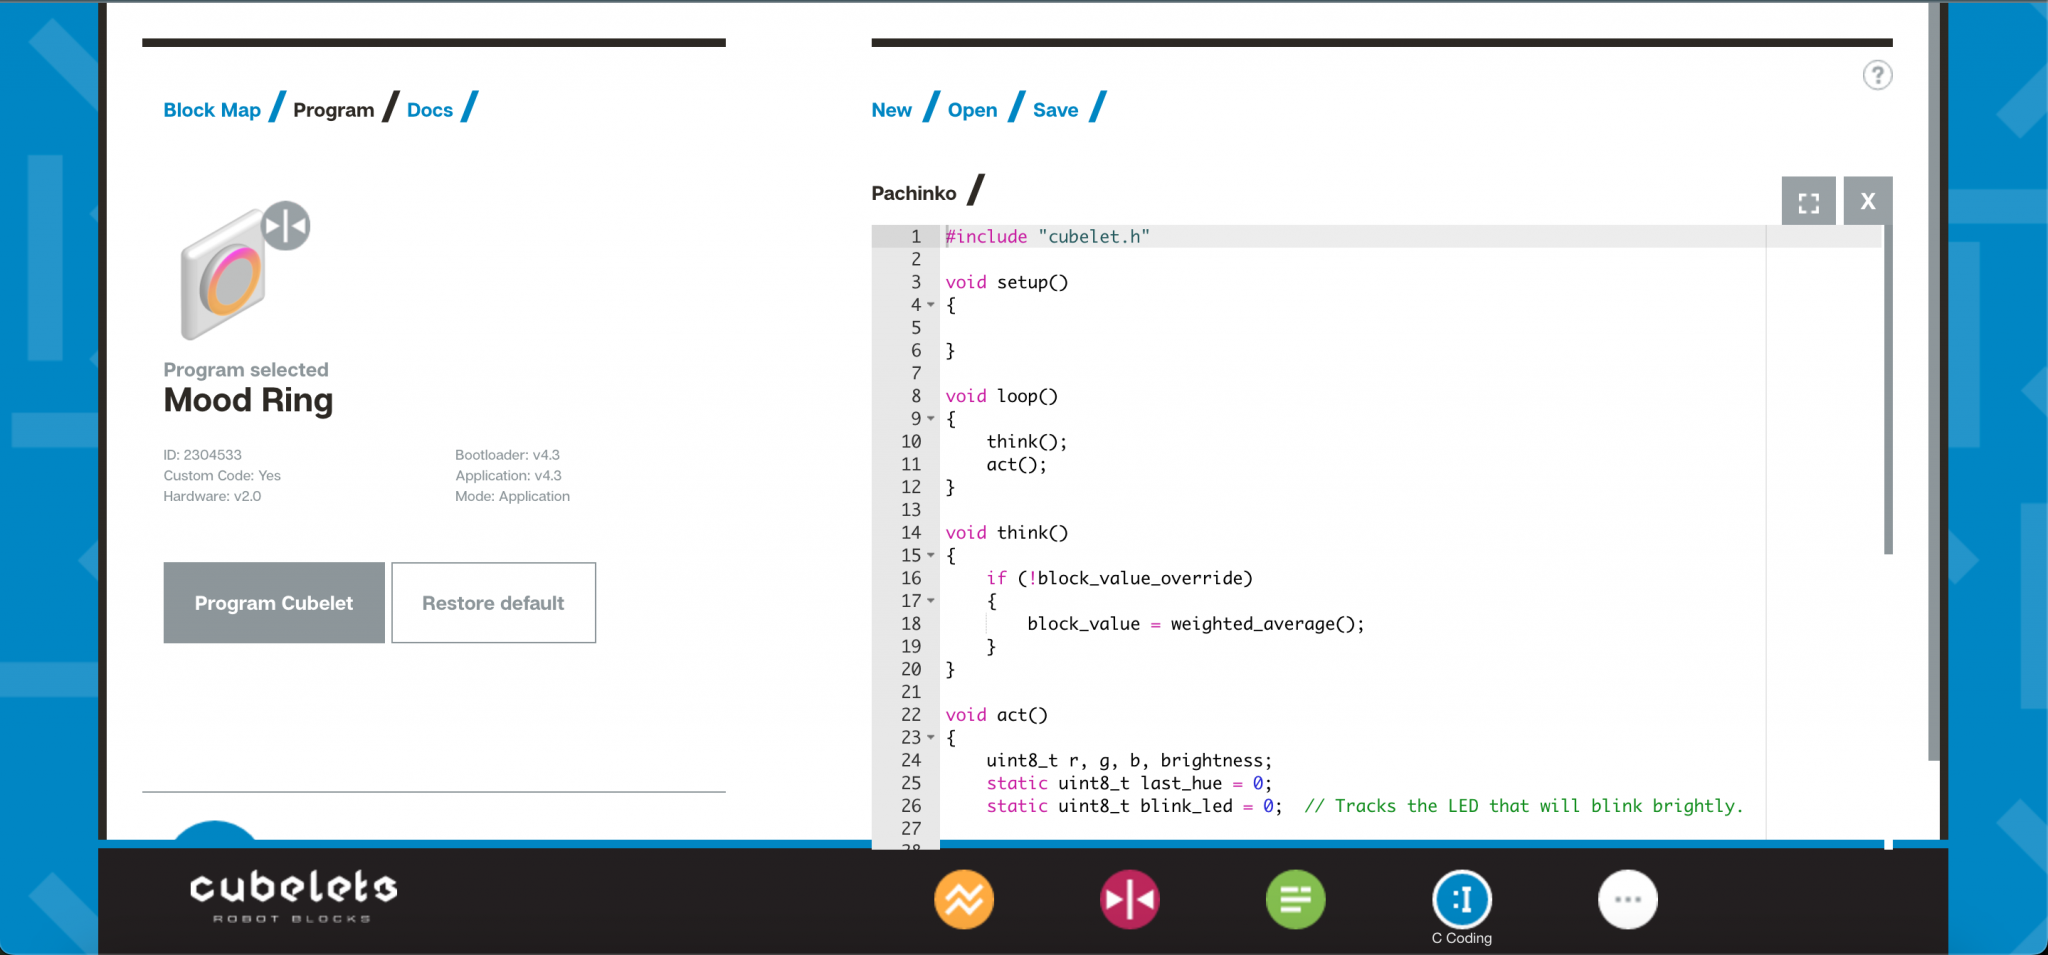This screenshot has width=2048, height=955.
Task: Click the crimson block-connect icon in bottom bar
Action: click(1129, 900)
